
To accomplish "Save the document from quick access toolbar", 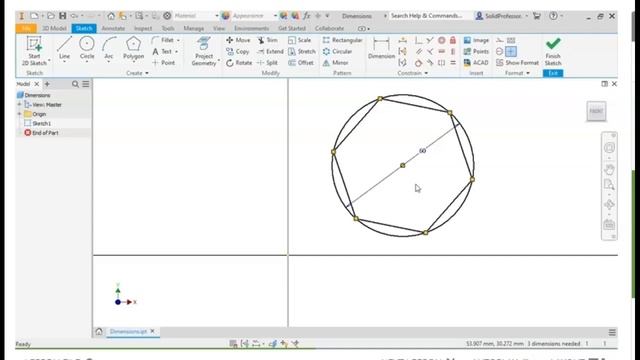I will pyautogui.click(x=62, y=16).
